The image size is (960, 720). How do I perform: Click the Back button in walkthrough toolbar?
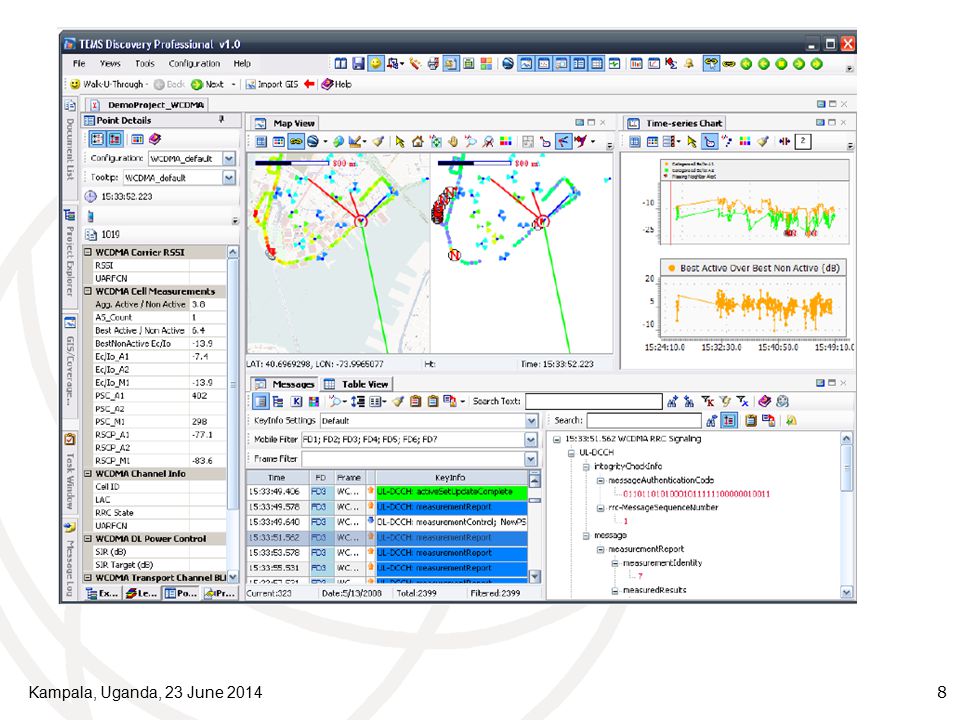click(170, 84)
